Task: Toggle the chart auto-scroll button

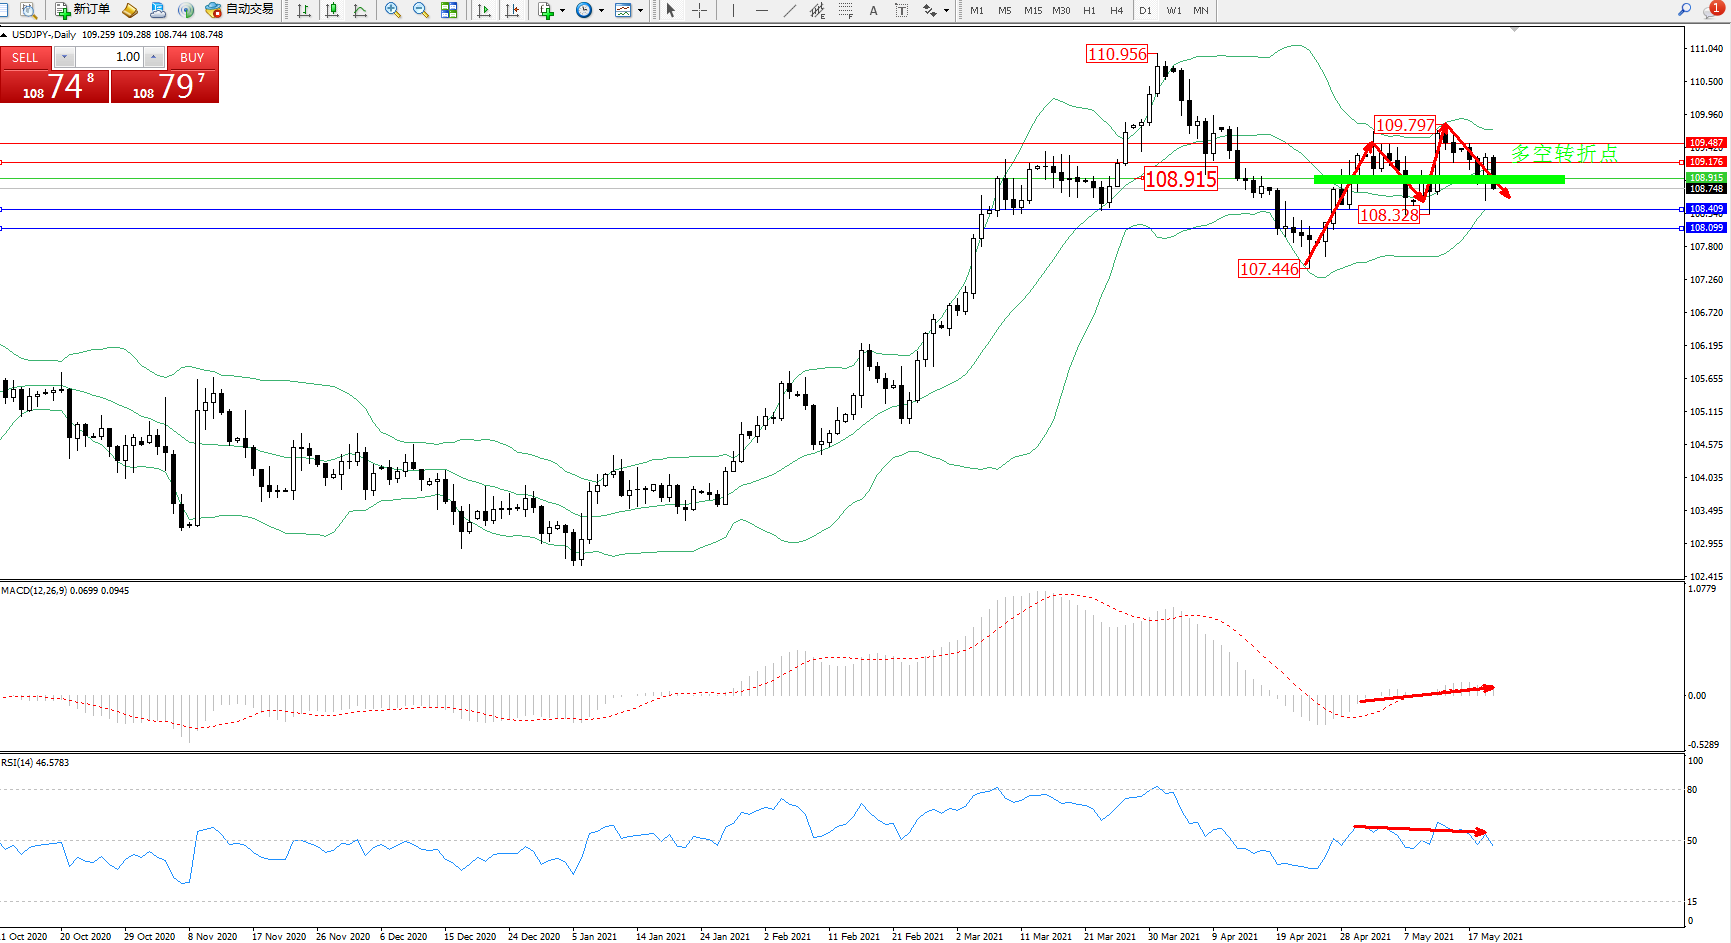Action: pos(484,10)
